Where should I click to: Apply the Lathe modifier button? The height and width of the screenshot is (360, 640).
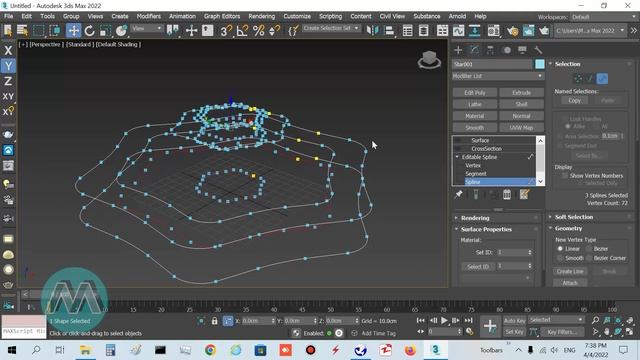pyautogui.click(x=475, y=104)
